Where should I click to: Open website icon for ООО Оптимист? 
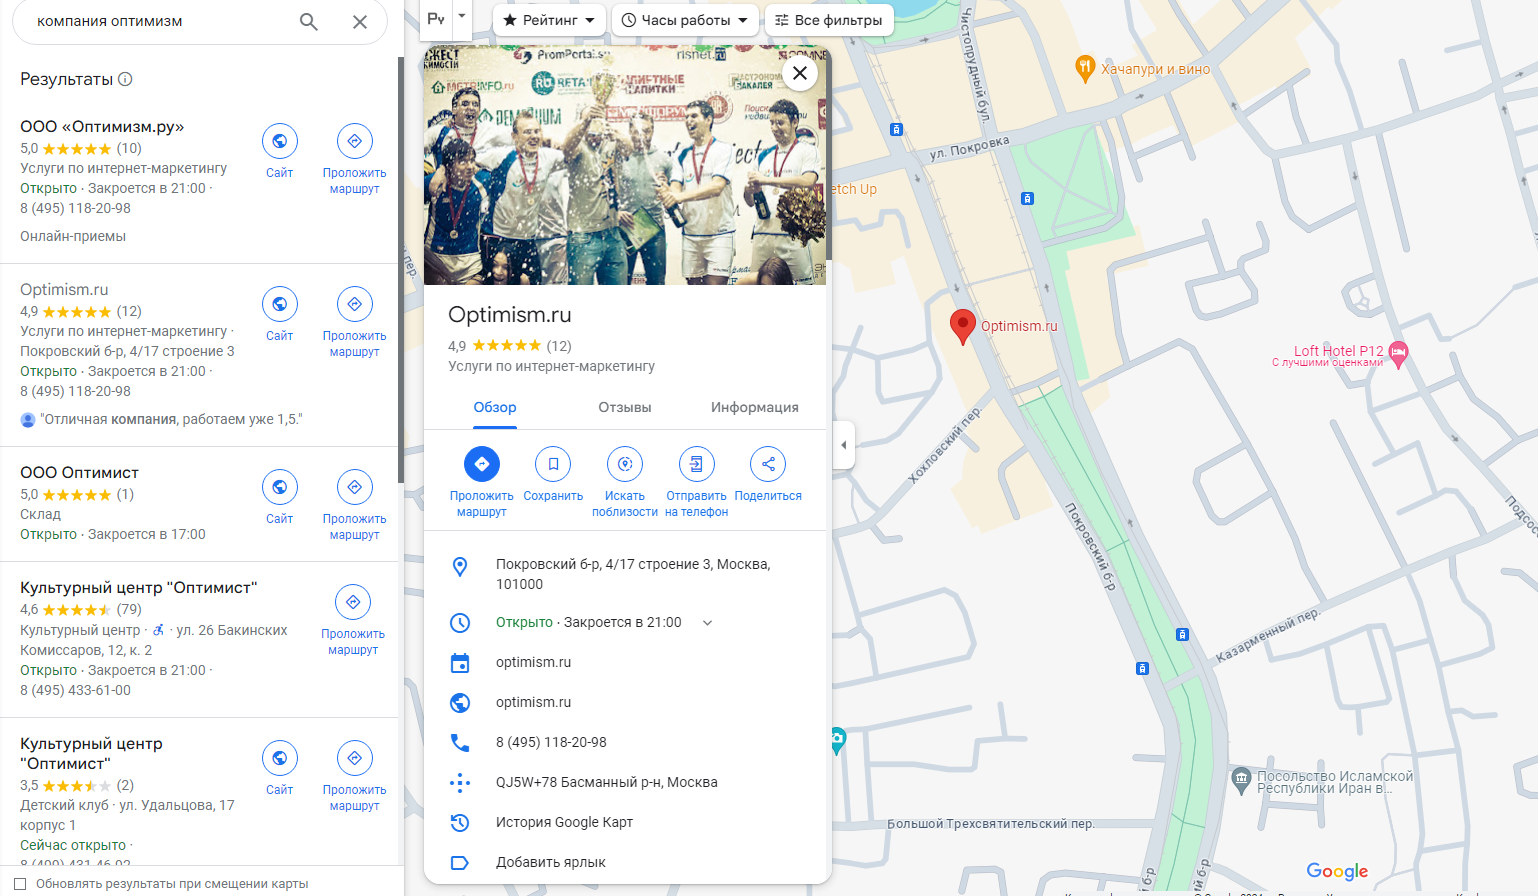pyautogui.click(x=280, y=487)
